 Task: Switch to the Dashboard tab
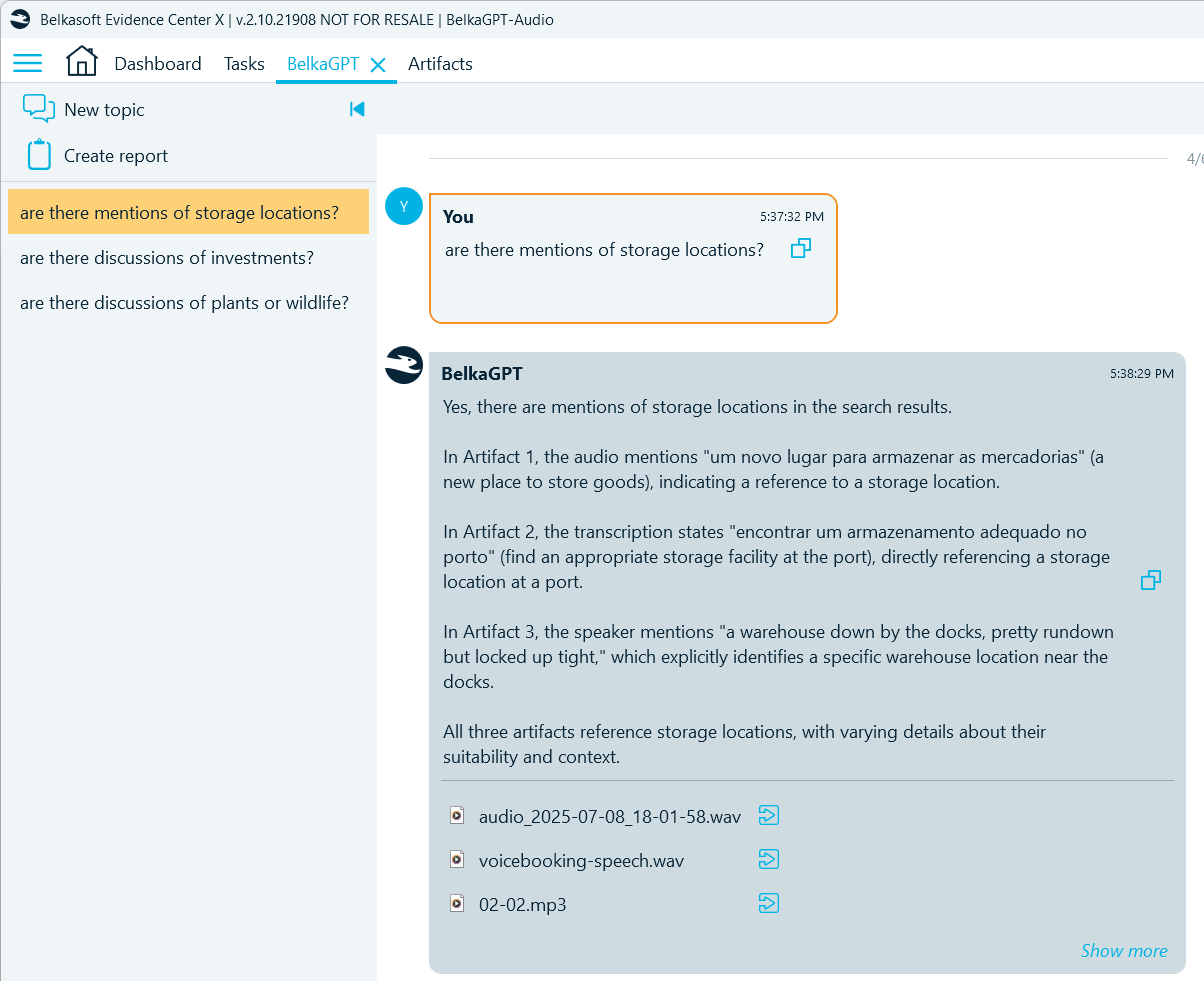158,64
